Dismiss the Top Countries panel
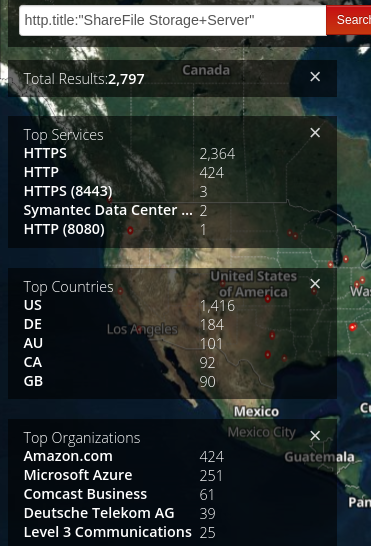This screenshot has width=371, height=546. coord(315,284)
